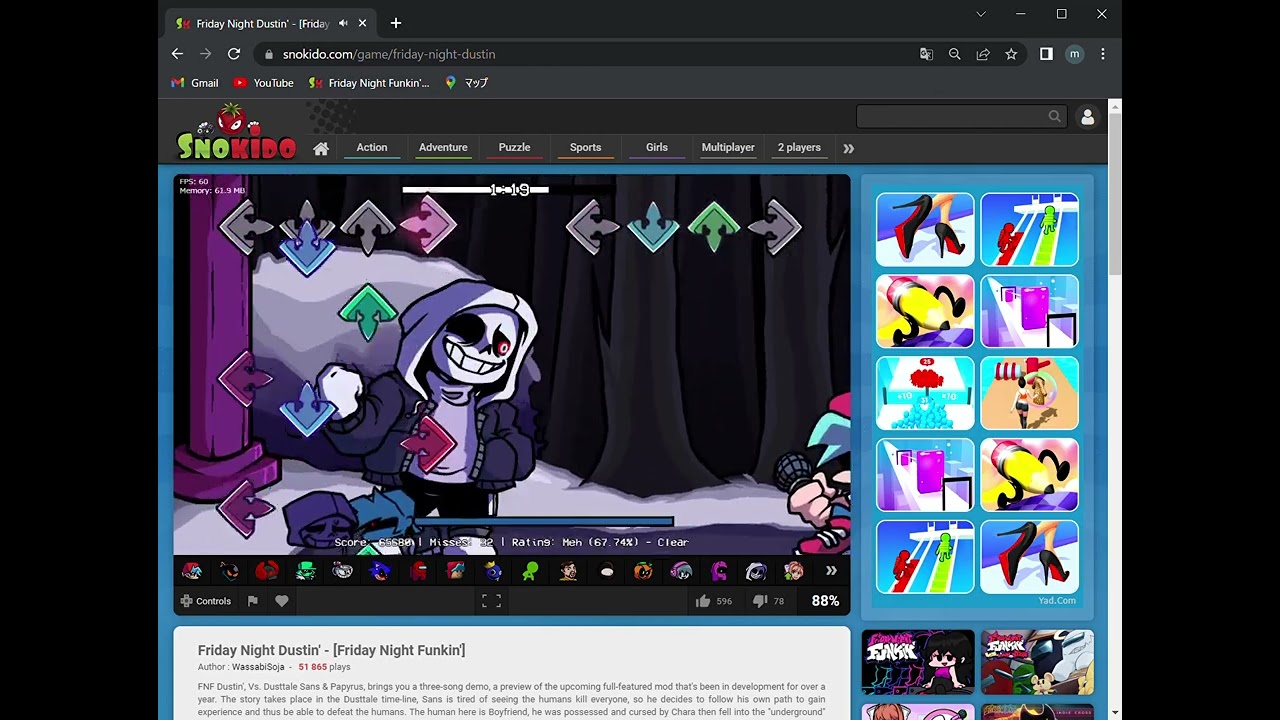This screenshot has height=720, width=1280.
Task: Open the YouTube bookmark
Action: (x=264, y=83)
